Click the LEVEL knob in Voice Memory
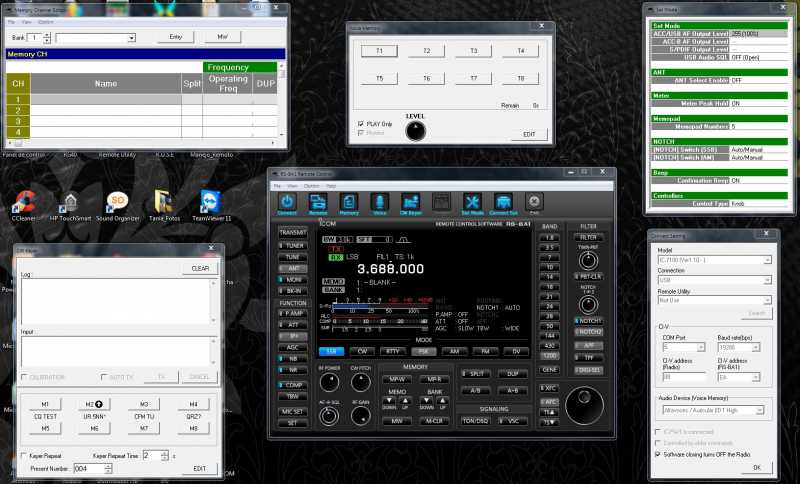 pyautogui.click(x=416, y=132)
